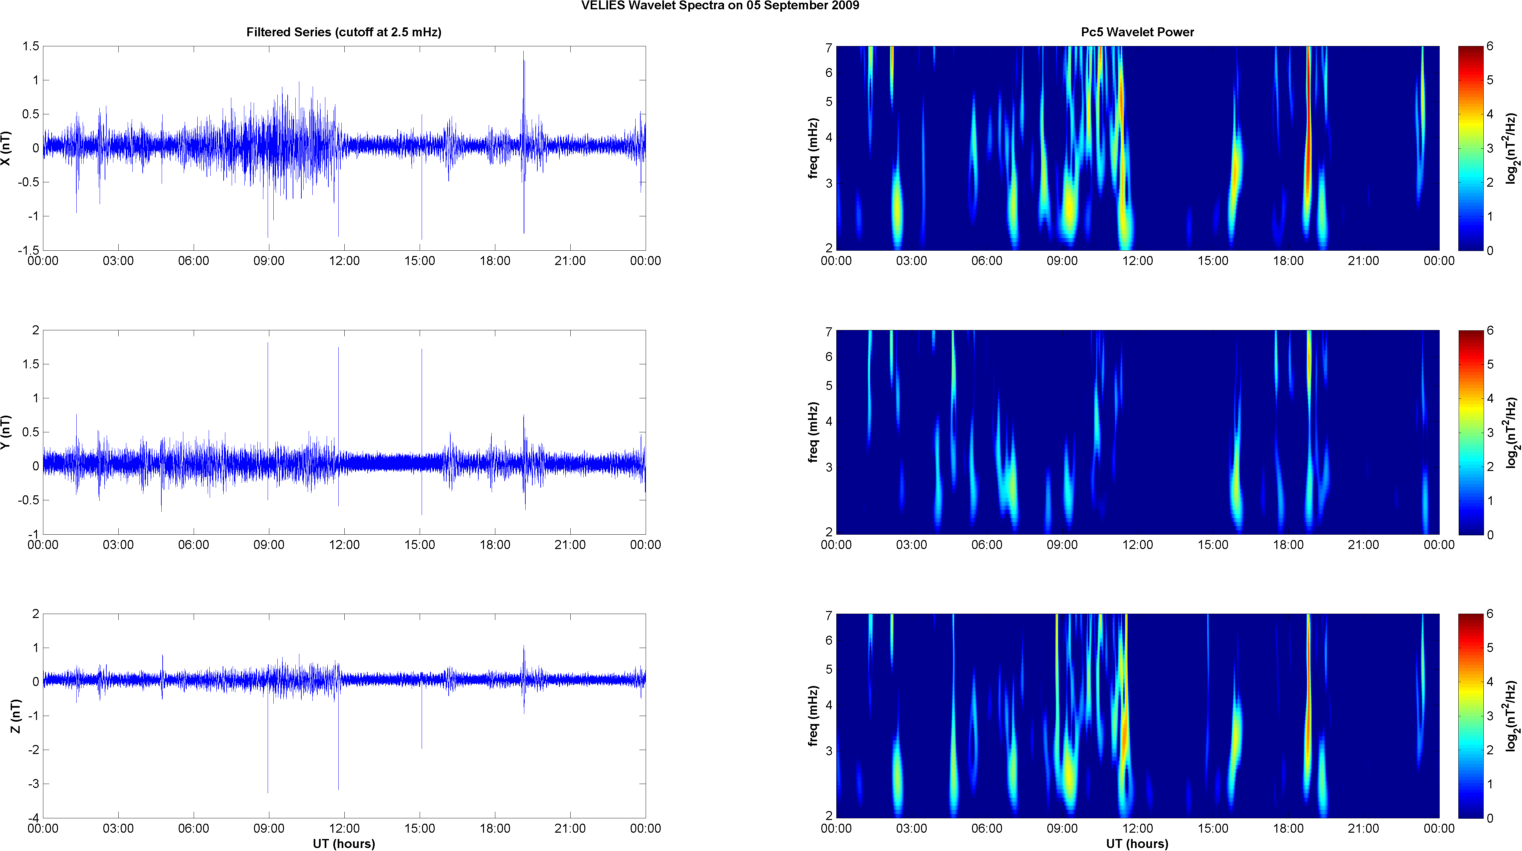
Task: Click the top wavelet power spectrogram for X
Action: (x=1137, y=148)
